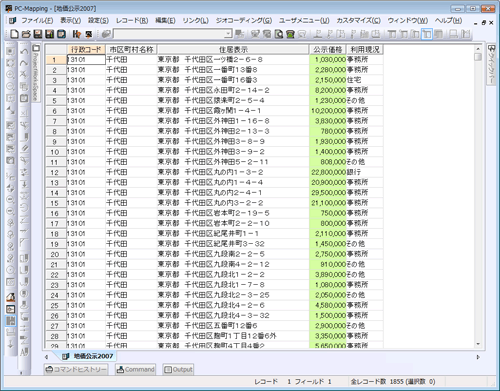Open the 設定(S) menu
Screen dimensions: 500x391
[x=98, y=21]
